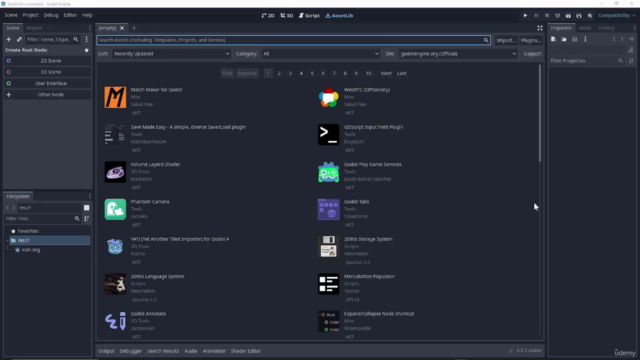Open Phantom Camera asset icon
Image resolution: width=640 pixels, height=360 pixels.
click(x=115, y=209)
